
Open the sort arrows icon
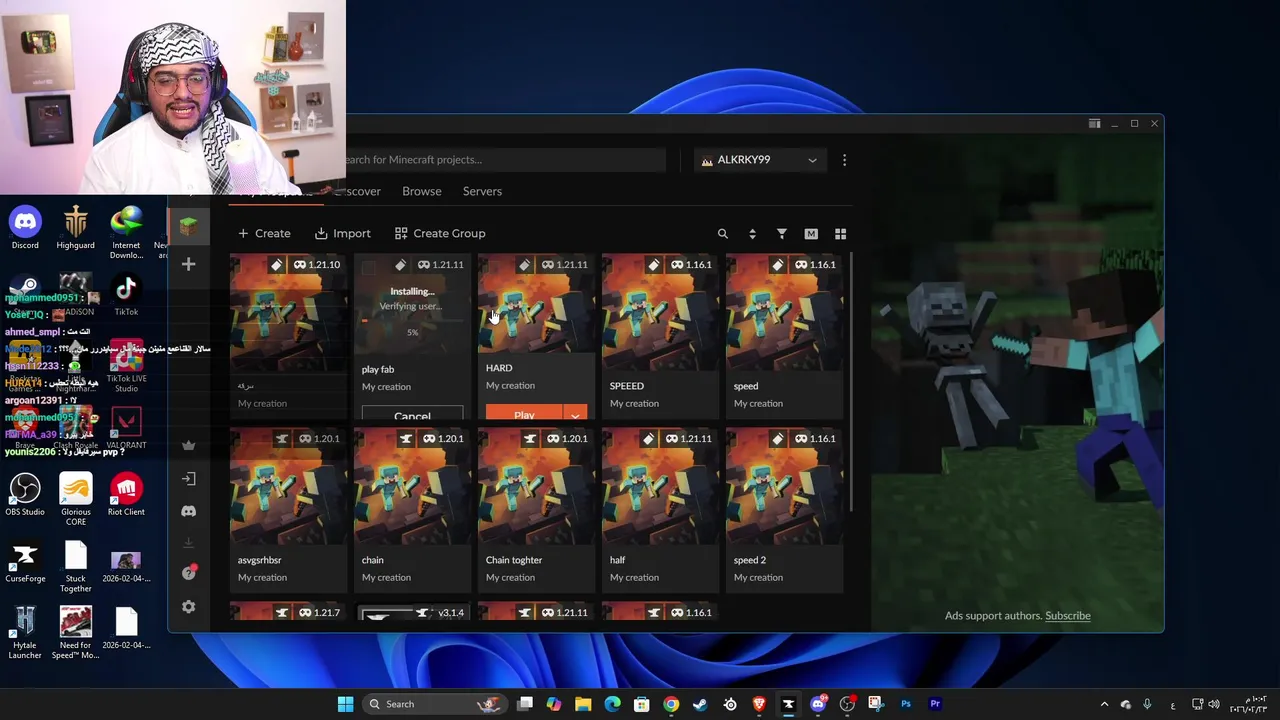[752, 234]
